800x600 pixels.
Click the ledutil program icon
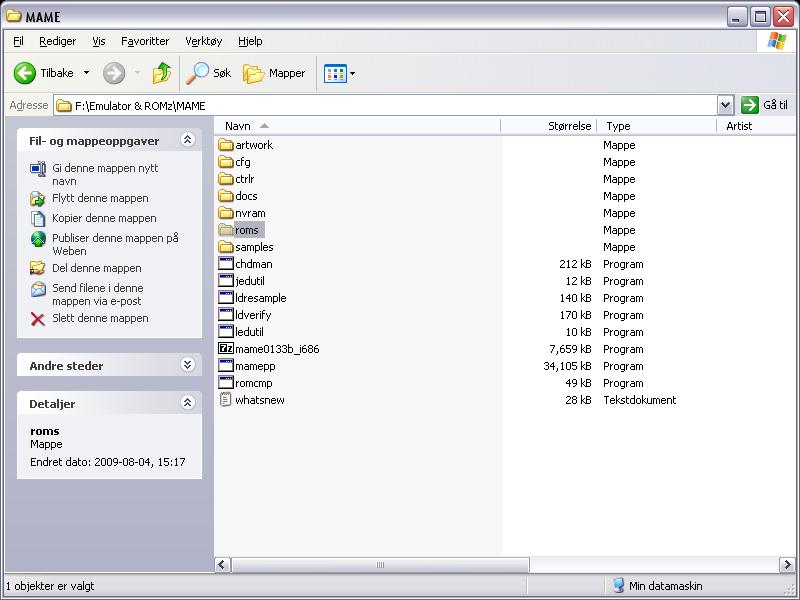226,332
